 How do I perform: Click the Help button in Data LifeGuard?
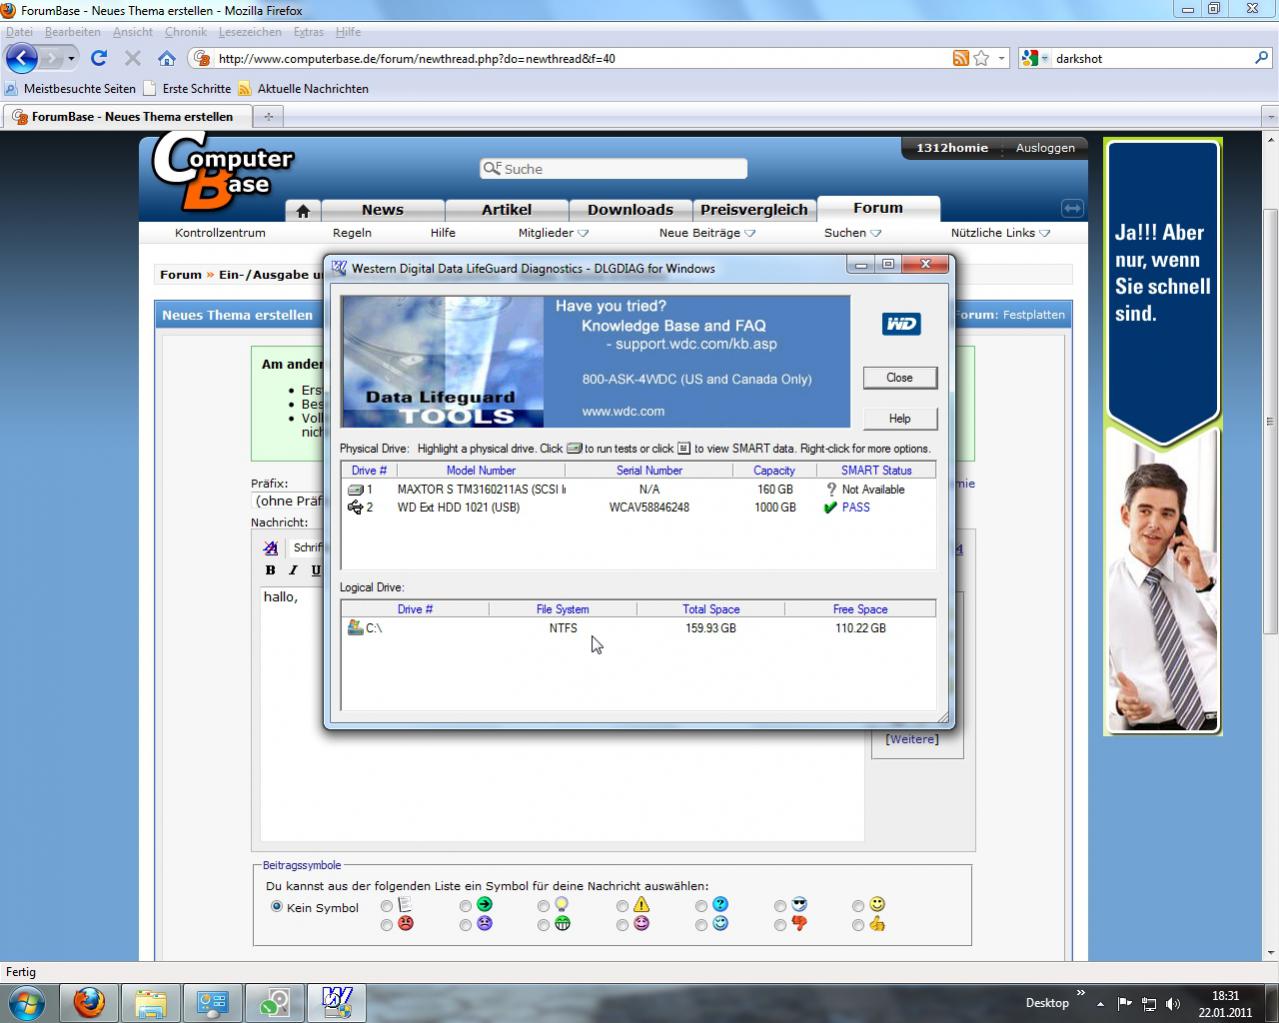(899, 418)
